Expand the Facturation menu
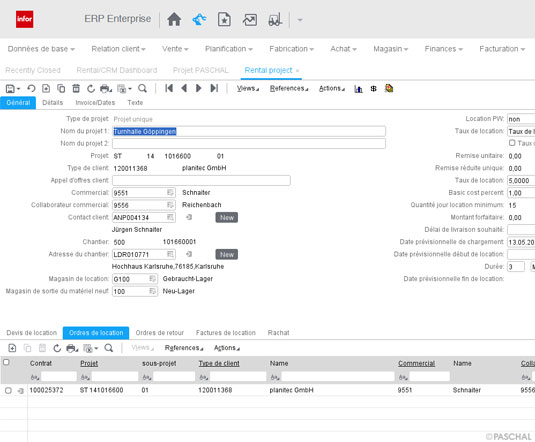 coord(502,49)
